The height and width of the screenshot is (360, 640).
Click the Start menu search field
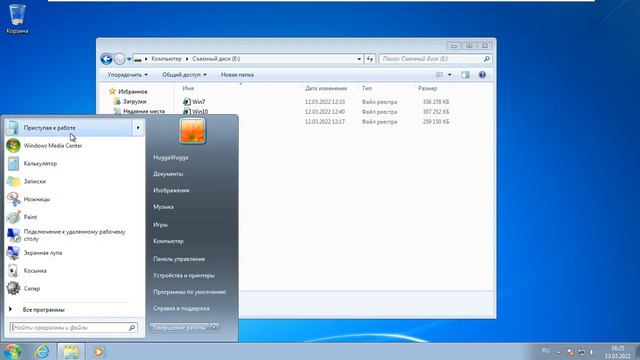[x=74, y=327]
